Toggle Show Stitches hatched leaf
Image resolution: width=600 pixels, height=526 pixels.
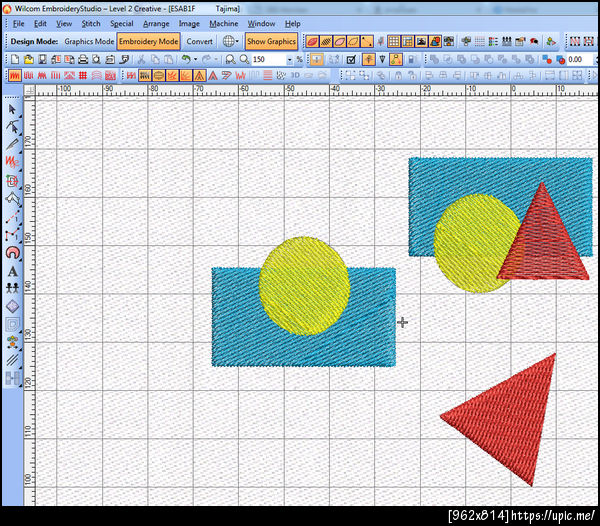(x=326, y=41)
